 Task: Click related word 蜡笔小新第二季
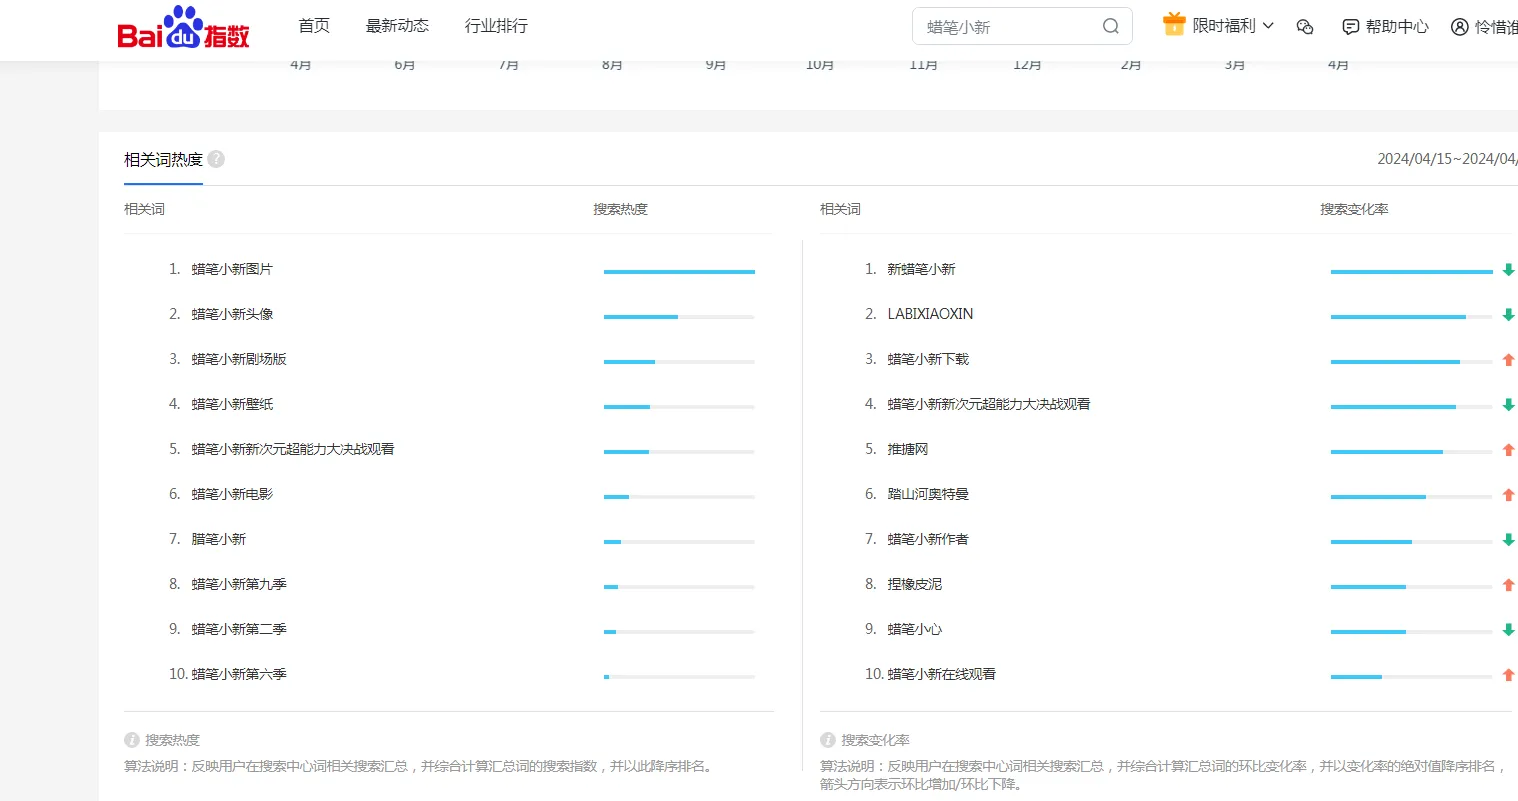click(239, 629)
